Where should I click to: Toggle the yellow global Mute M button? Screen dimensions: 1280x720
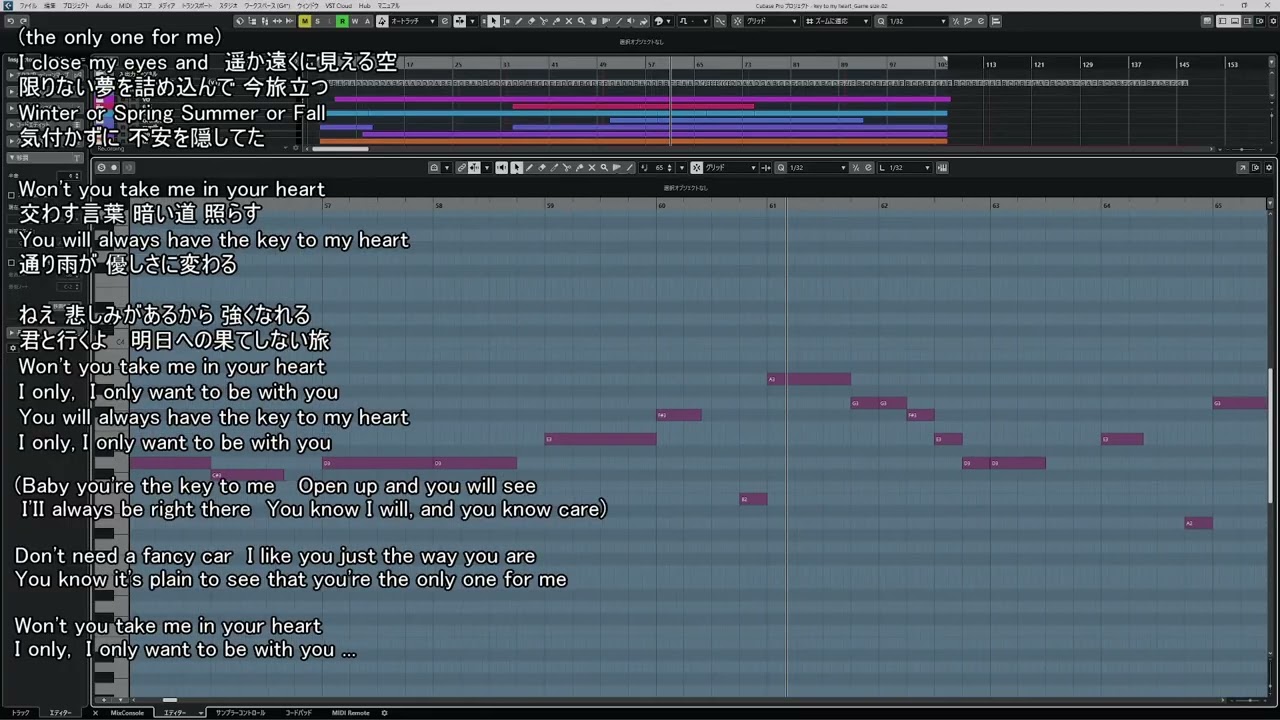[305, 21]
